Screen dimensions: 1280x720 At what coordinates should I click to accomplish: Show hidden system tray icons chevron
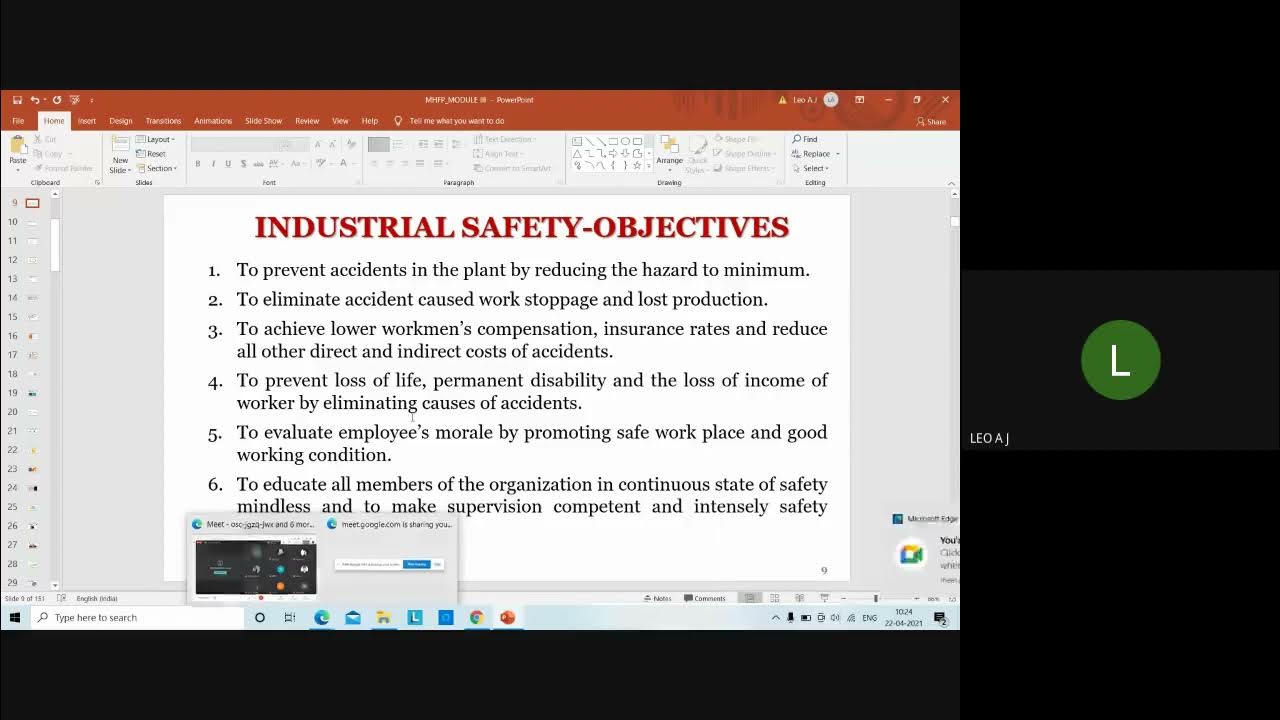point(775,618)
